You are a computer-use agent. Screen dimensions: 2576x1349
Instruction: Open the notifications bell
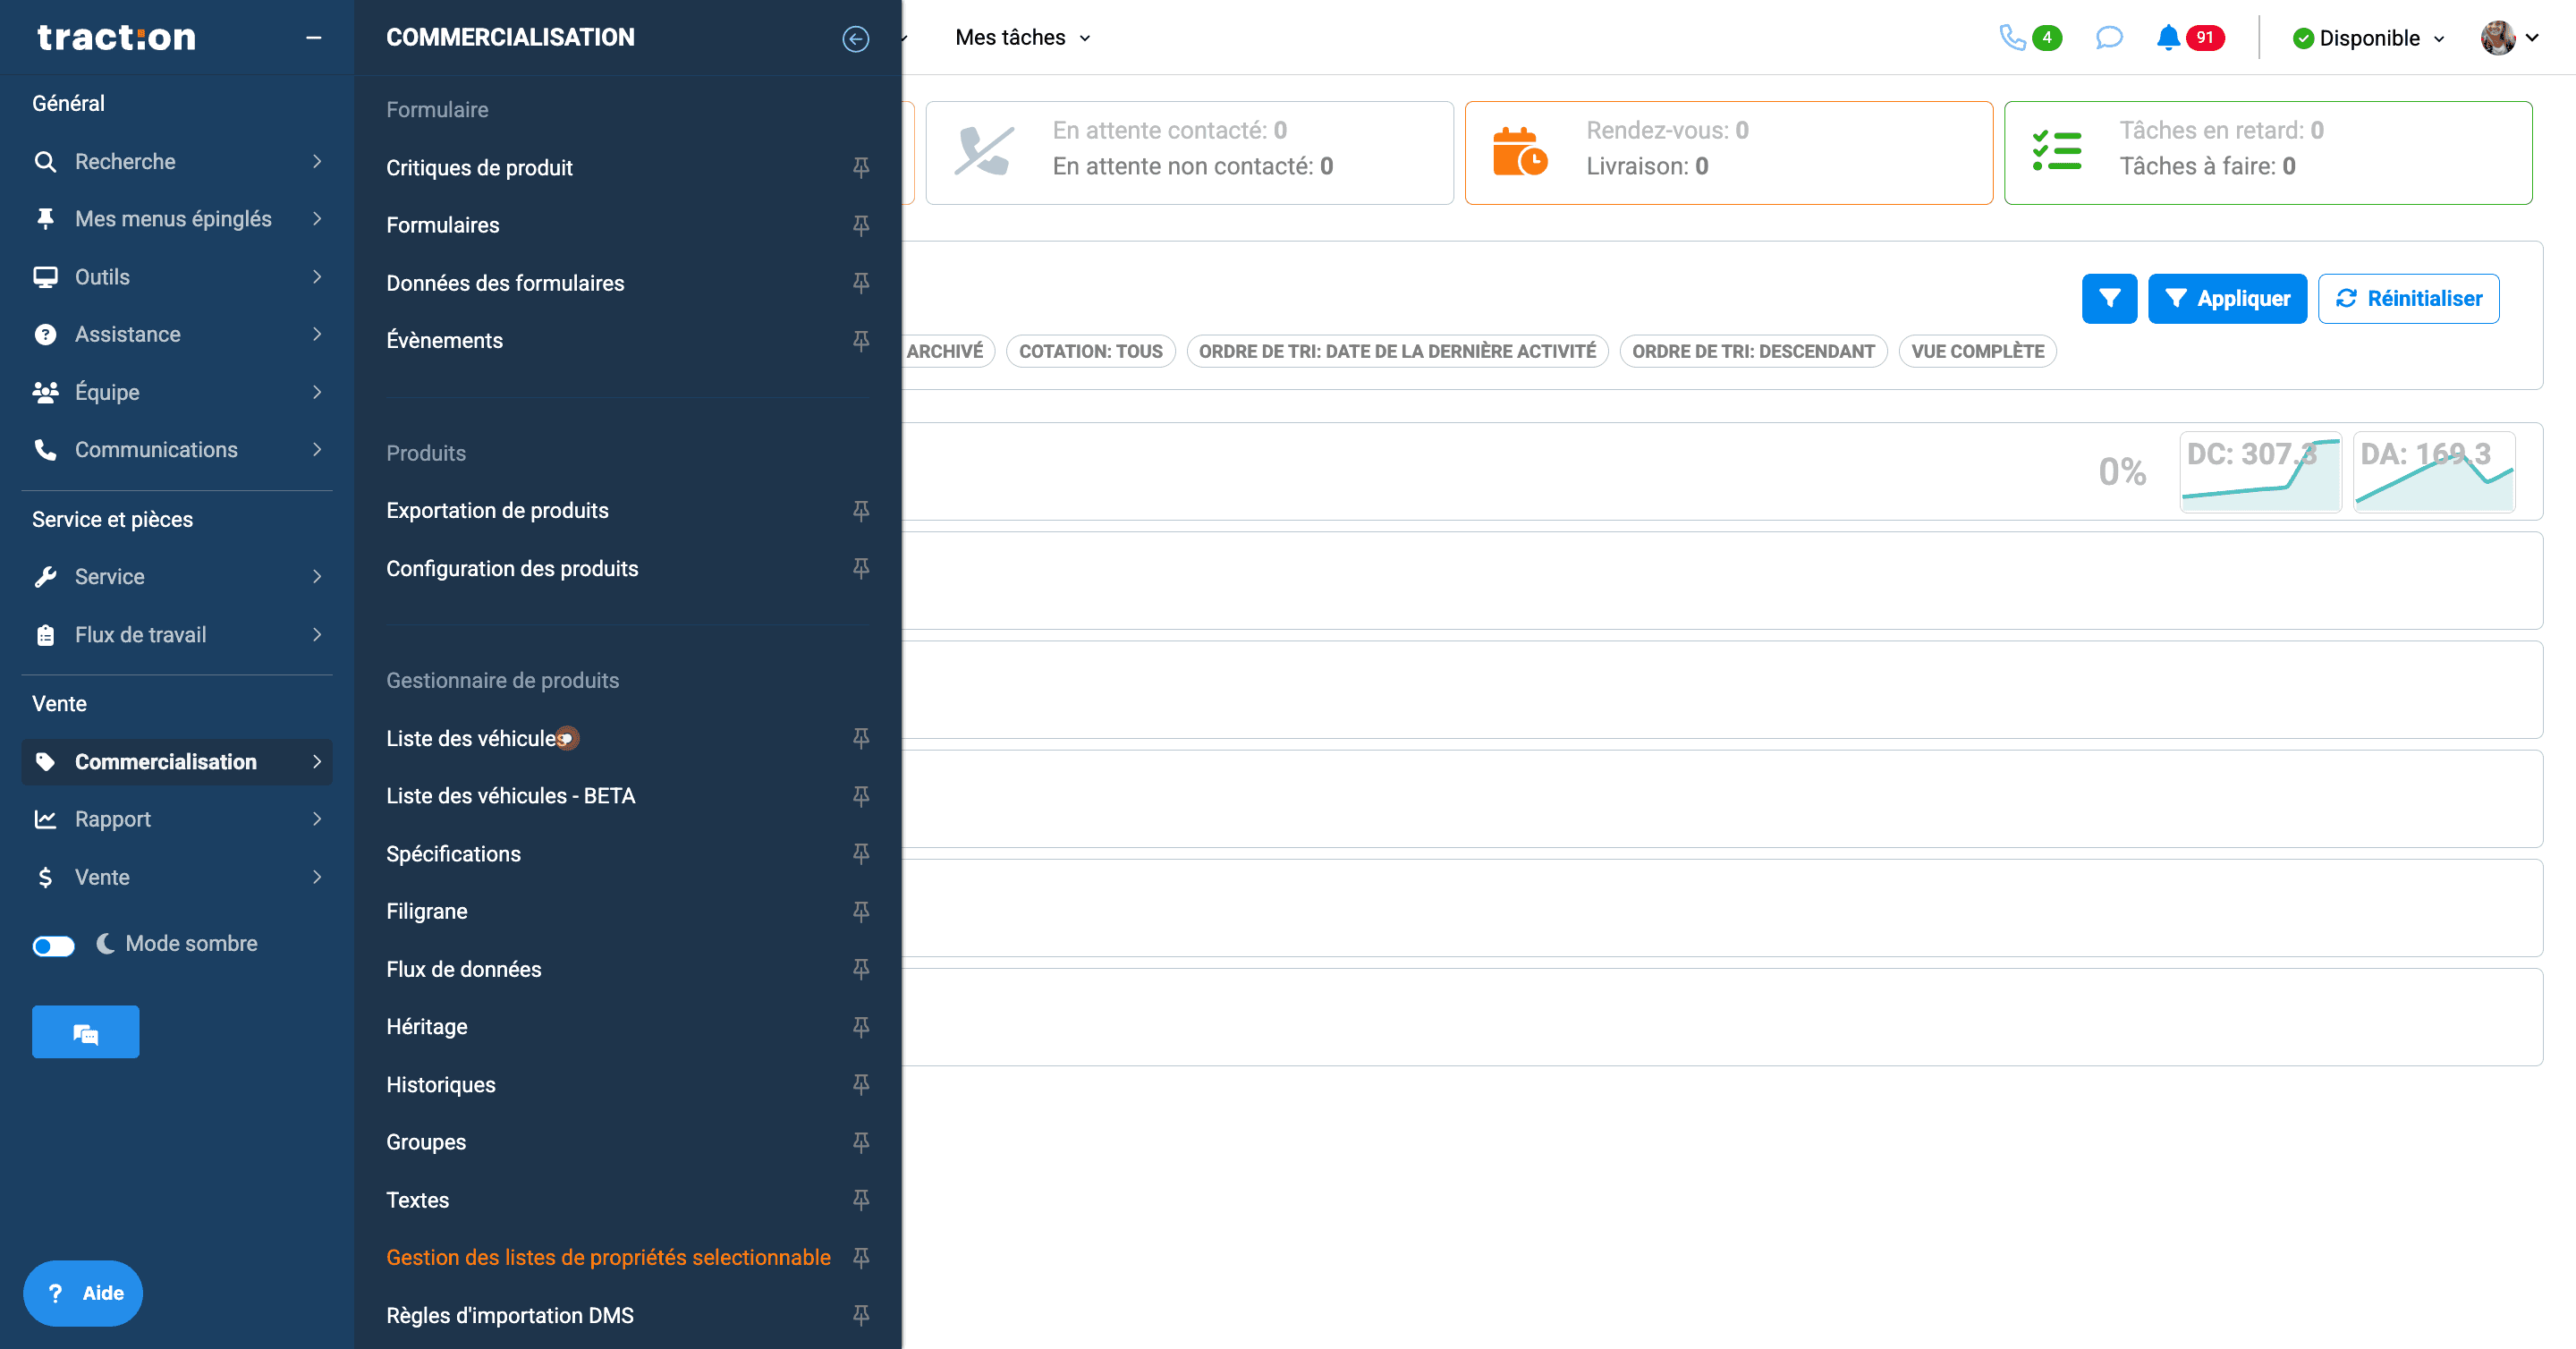tap(2167, 38)
